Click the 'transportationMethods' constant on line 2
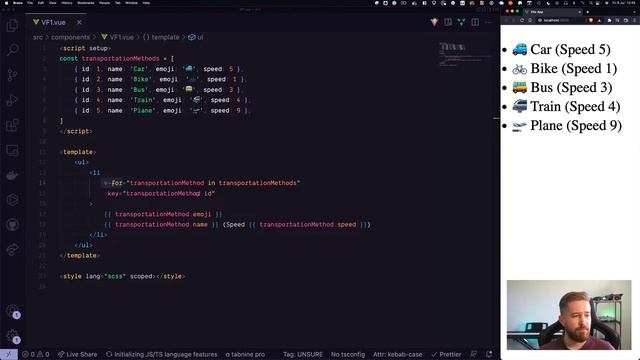The image size is (640, 360). pos(120,59)
